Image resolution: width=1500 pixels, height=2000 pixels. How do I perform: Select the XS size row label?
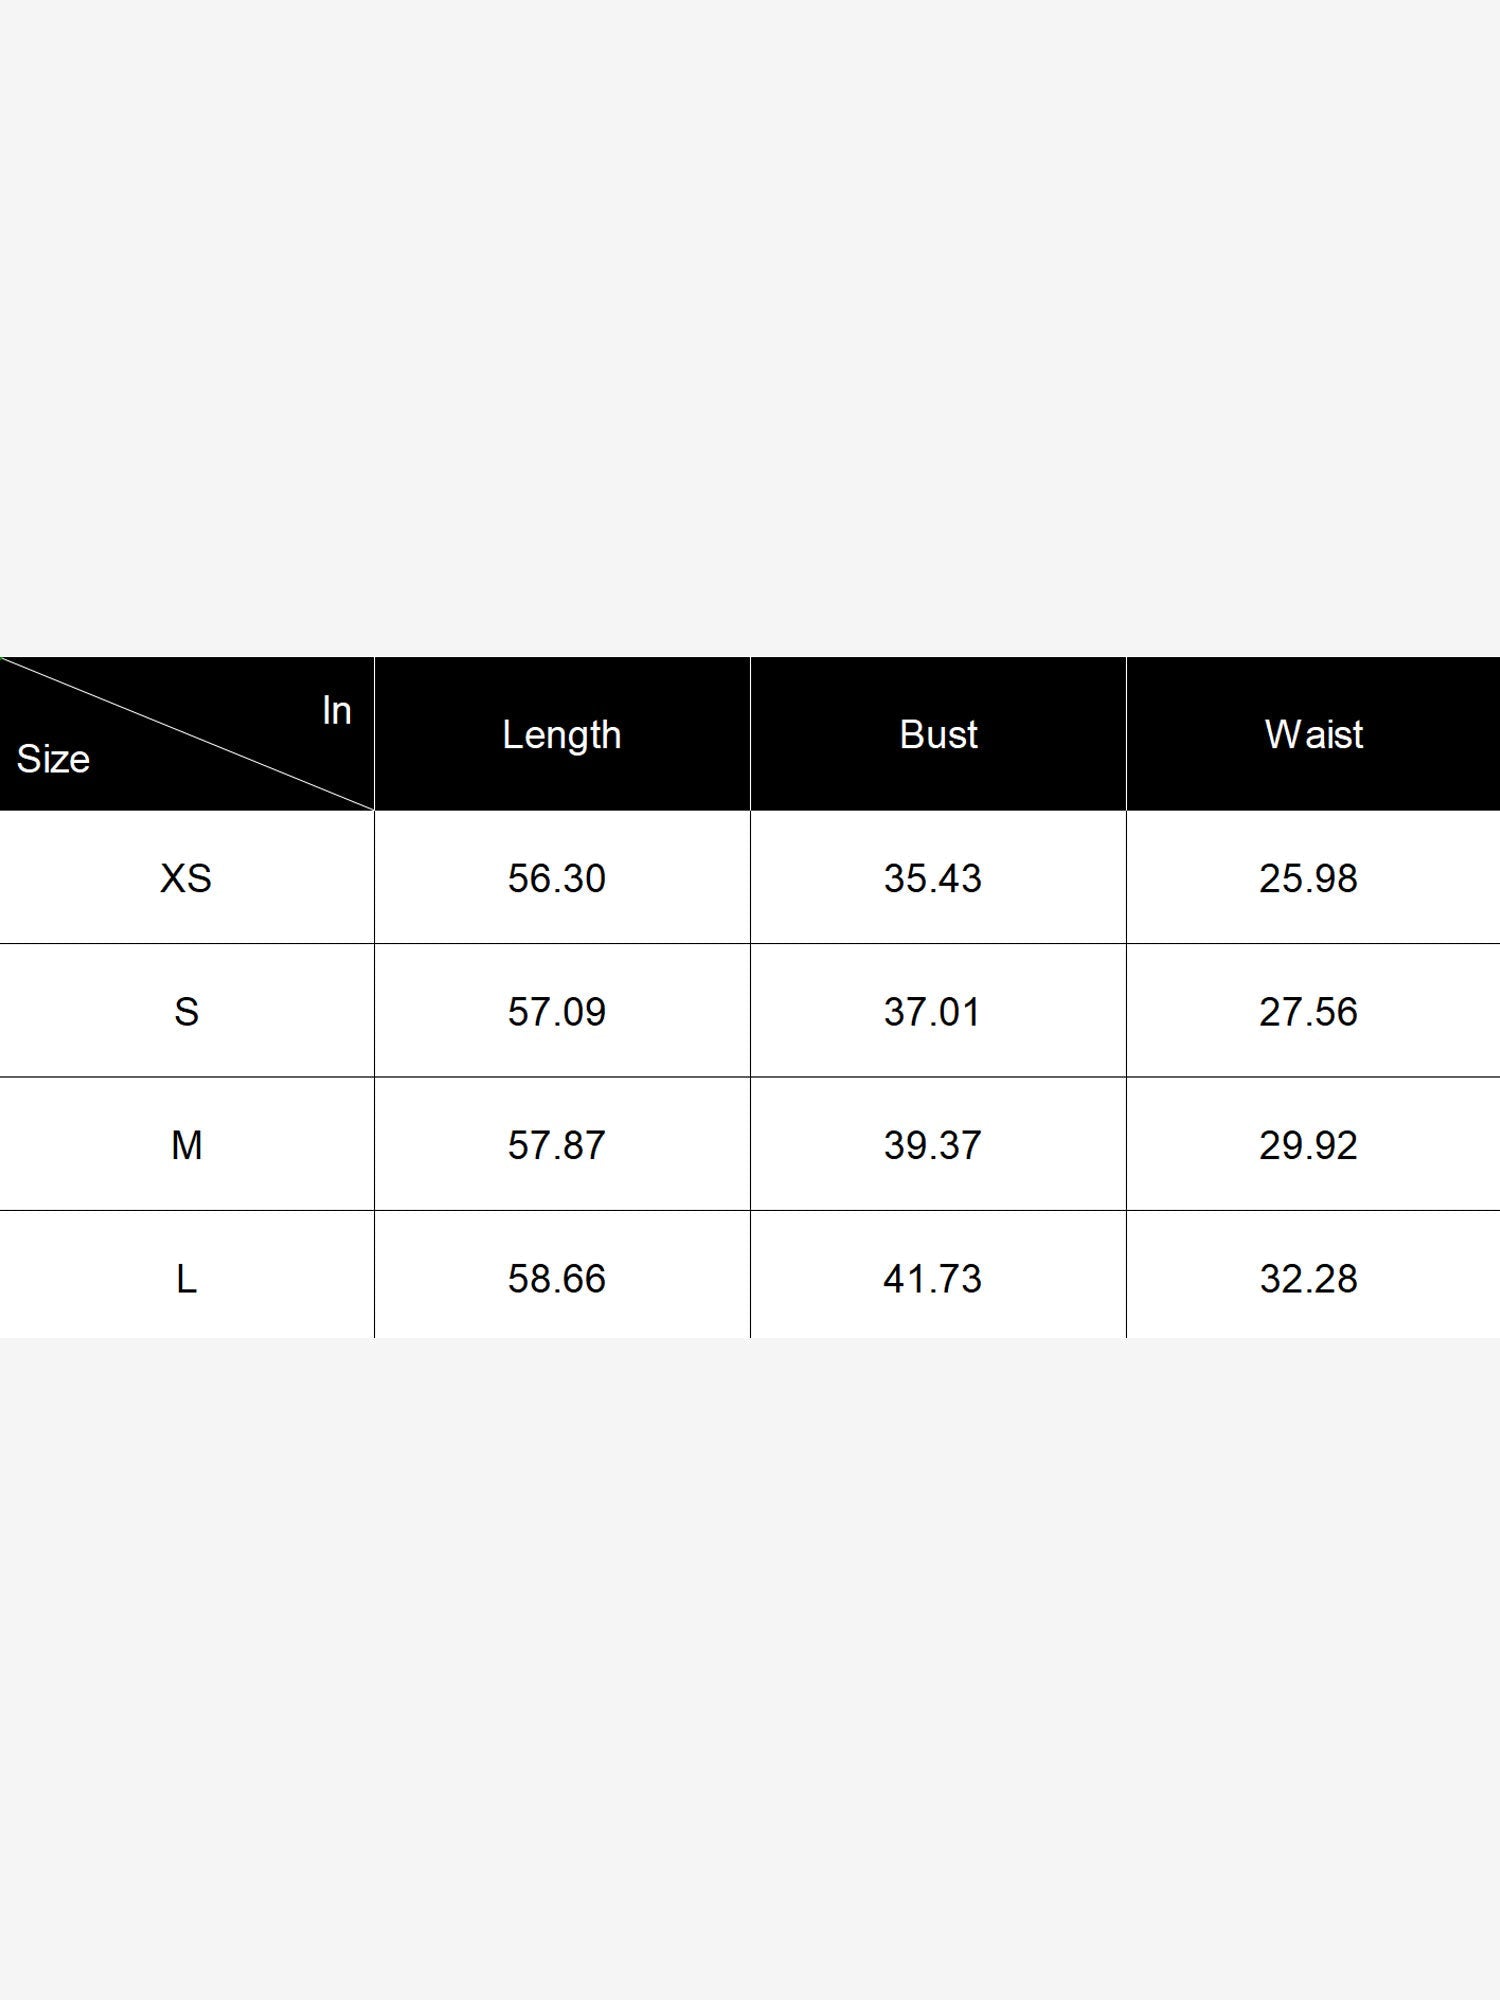[x=186, y=878]
